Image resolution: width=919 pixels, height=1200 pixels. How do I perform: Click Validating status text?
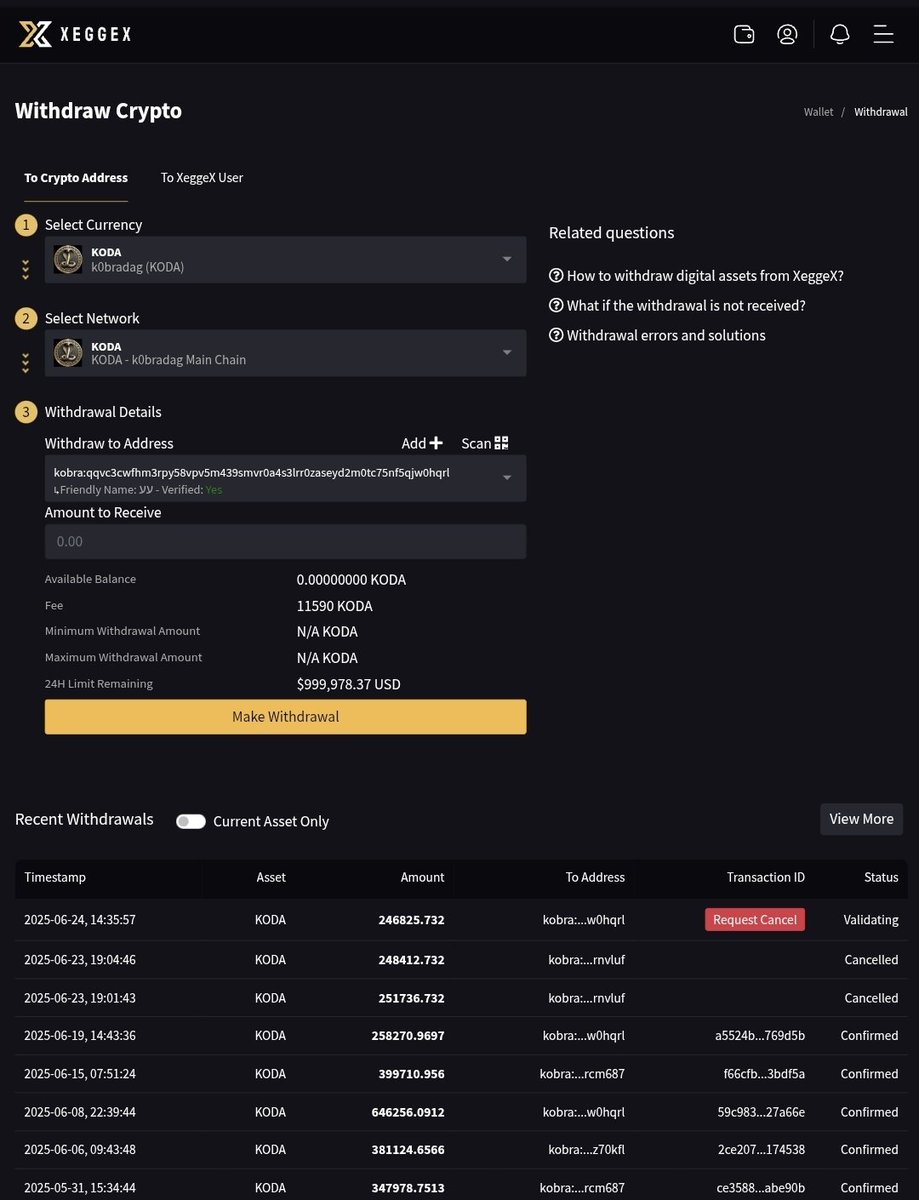point(871,920)
